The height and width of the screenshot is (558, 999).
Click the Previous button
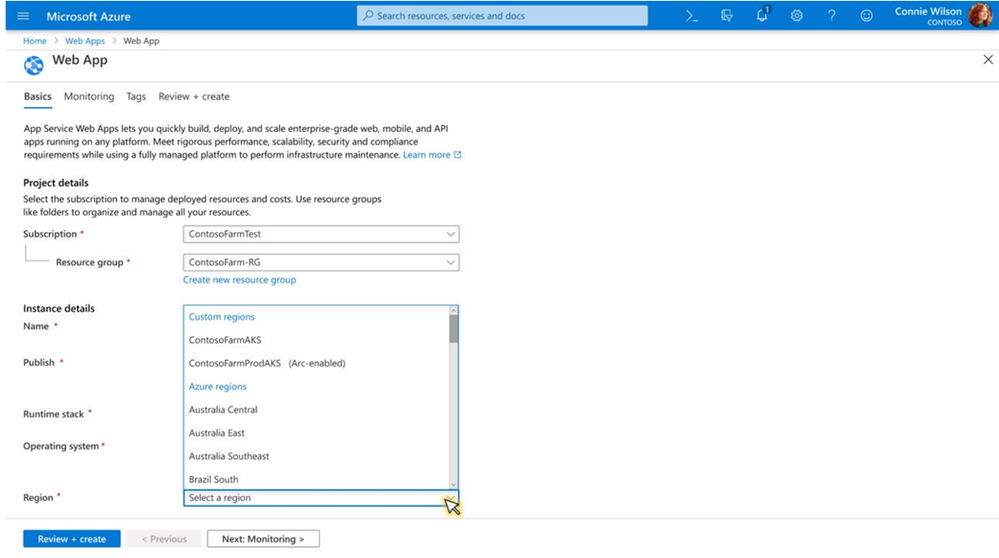(x=164, y=539)
